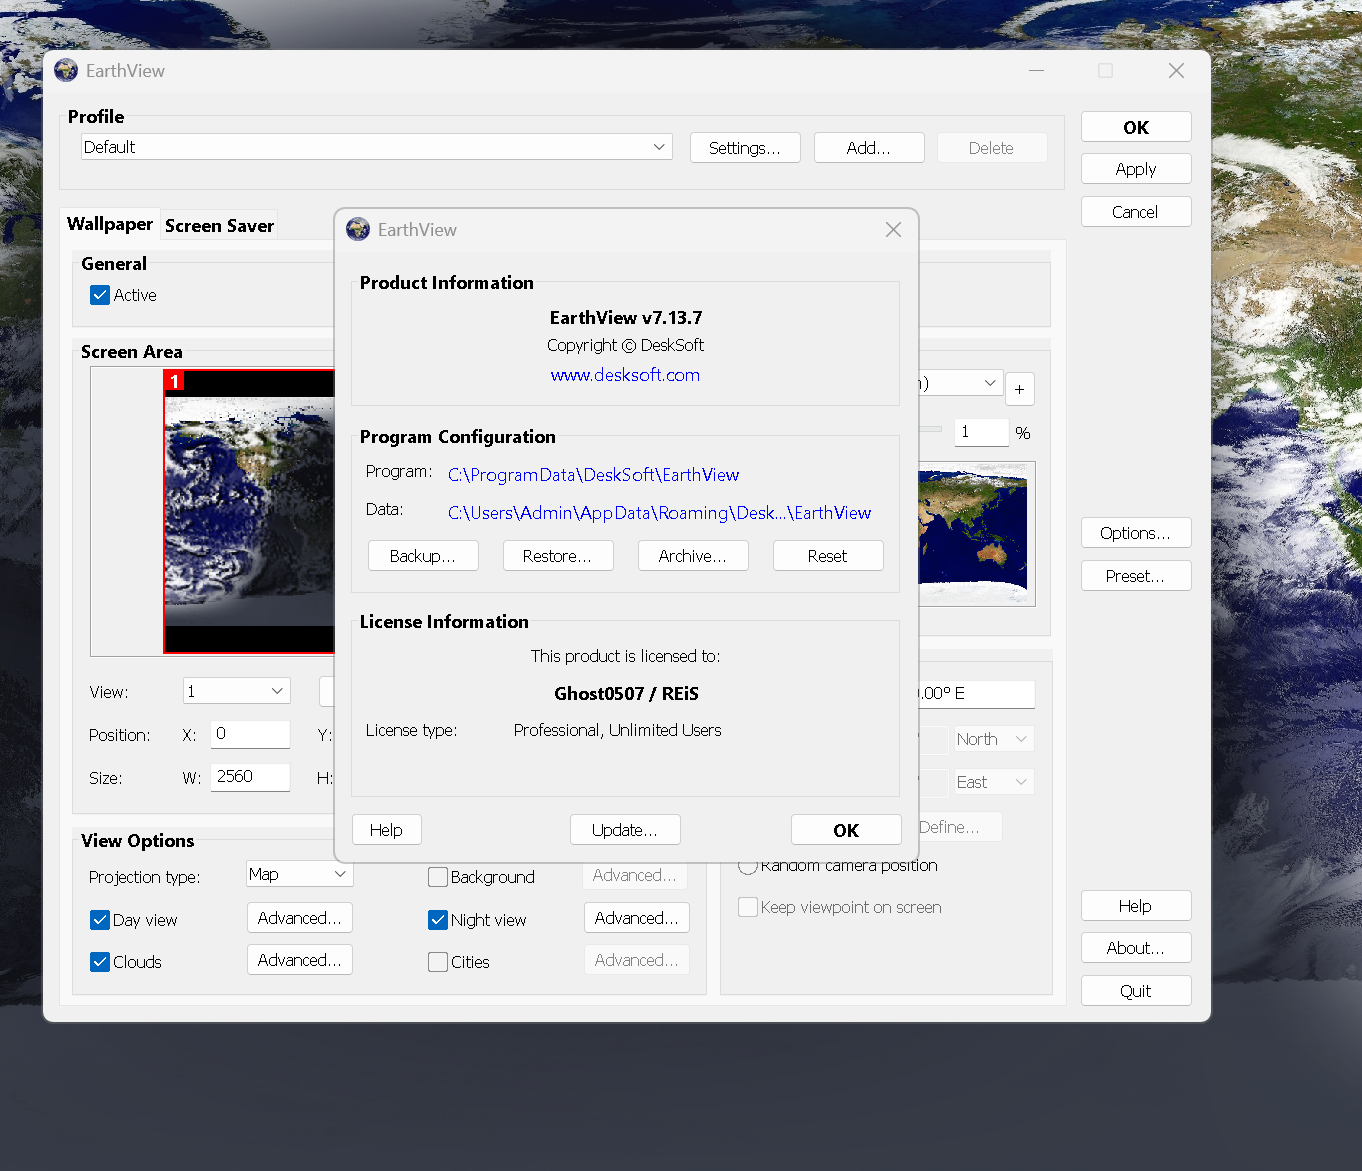Click OK in the main EarthView window
This screenshot has width=1362, height=1171.
[x=1136, y=127]
